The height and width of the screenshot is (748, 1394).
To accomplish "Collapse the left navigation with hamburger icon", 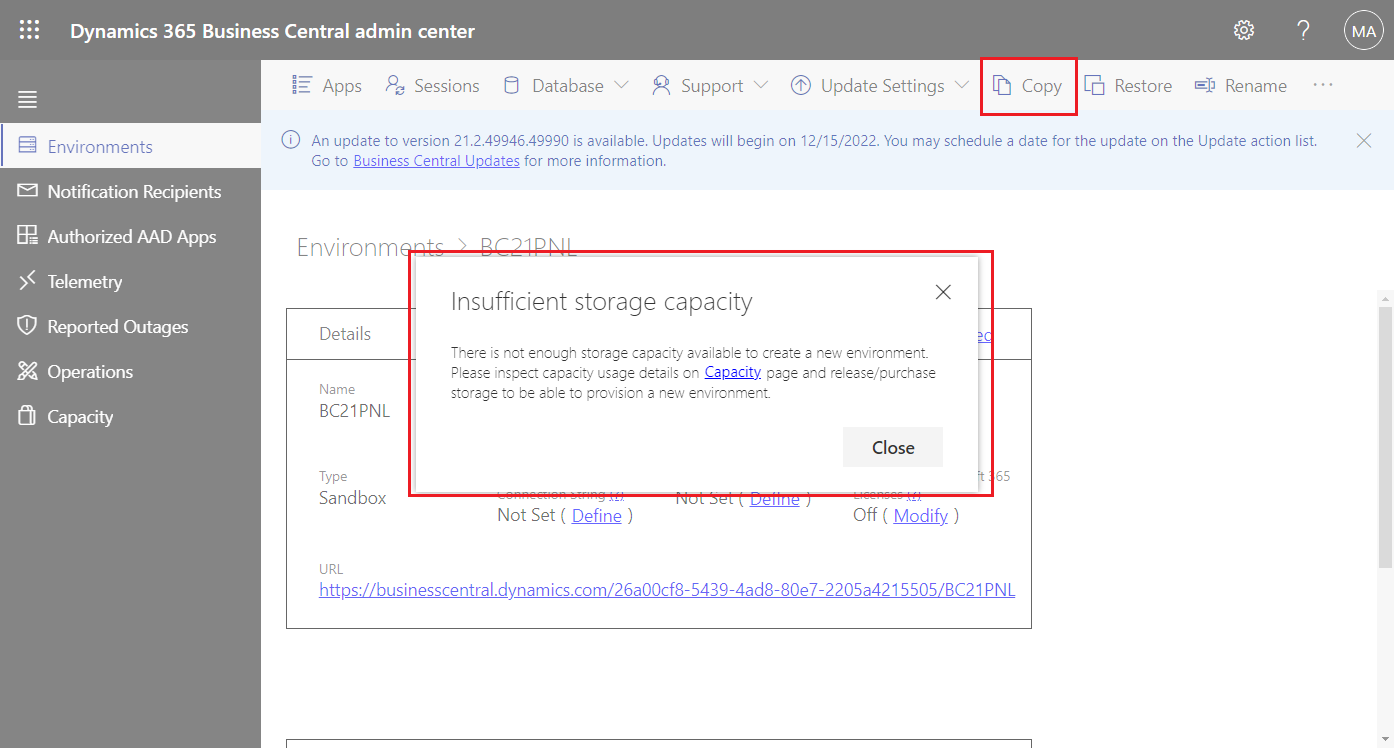I will [27, 99].
